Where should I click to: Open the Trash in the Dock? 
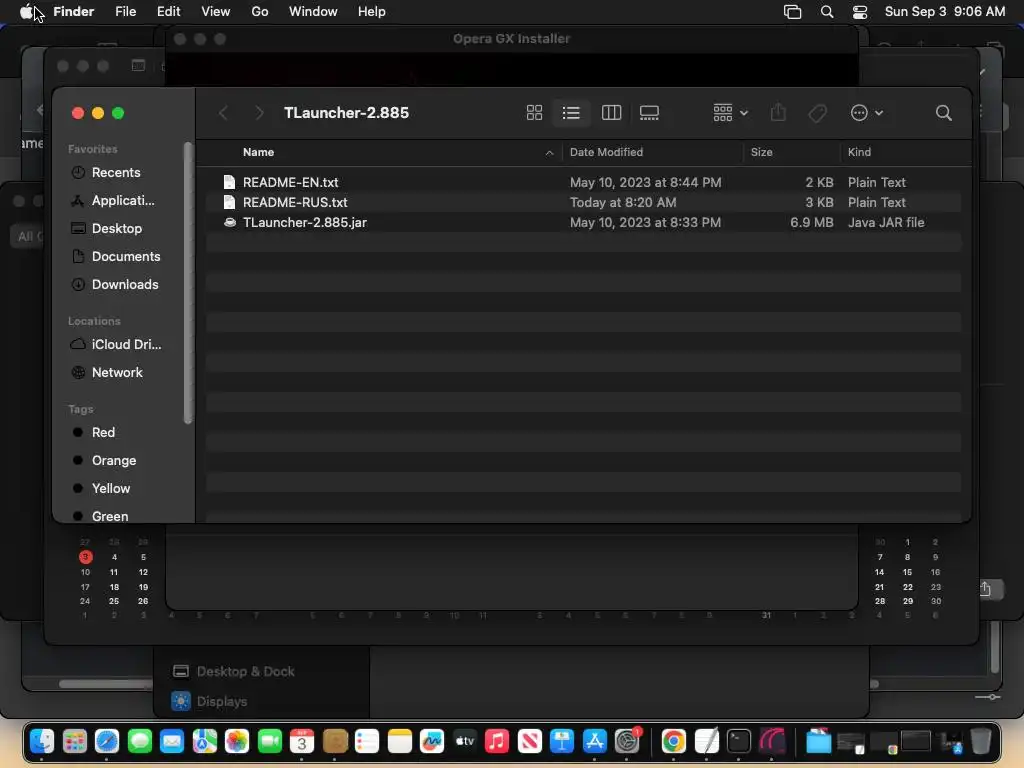coord(980,741)
